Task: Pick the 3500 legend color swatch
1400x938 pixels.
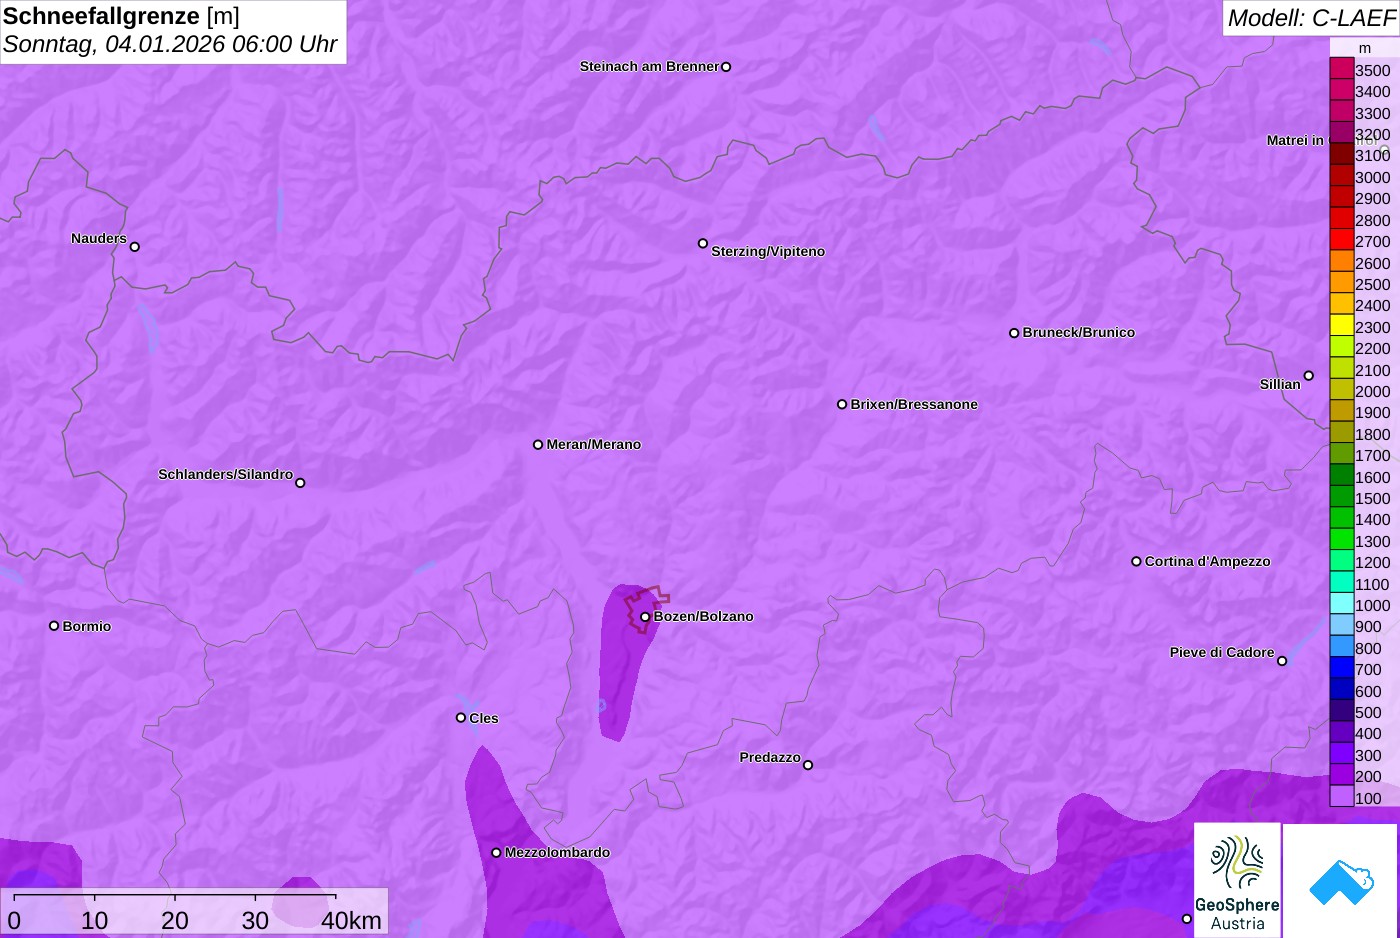Action: (1341, 69)
